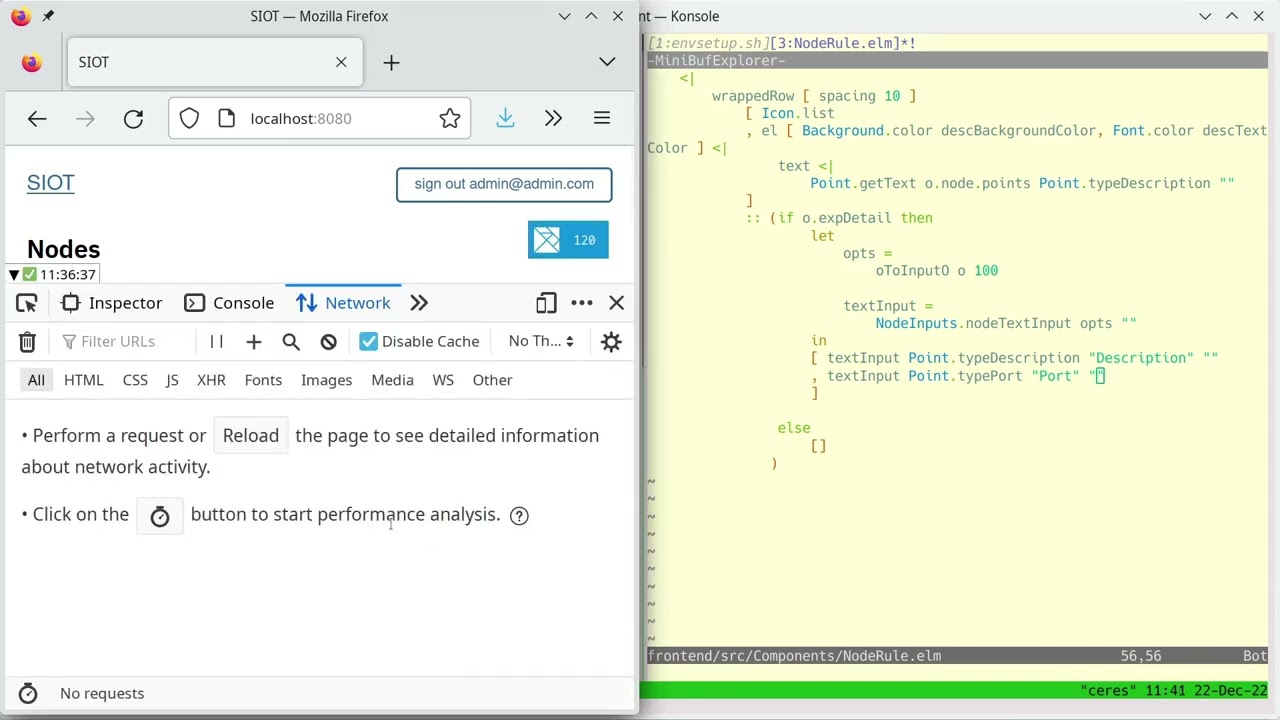Filter network requests by HTML
The width and height of the screenshot is (1280, 720).
[84, 380]
